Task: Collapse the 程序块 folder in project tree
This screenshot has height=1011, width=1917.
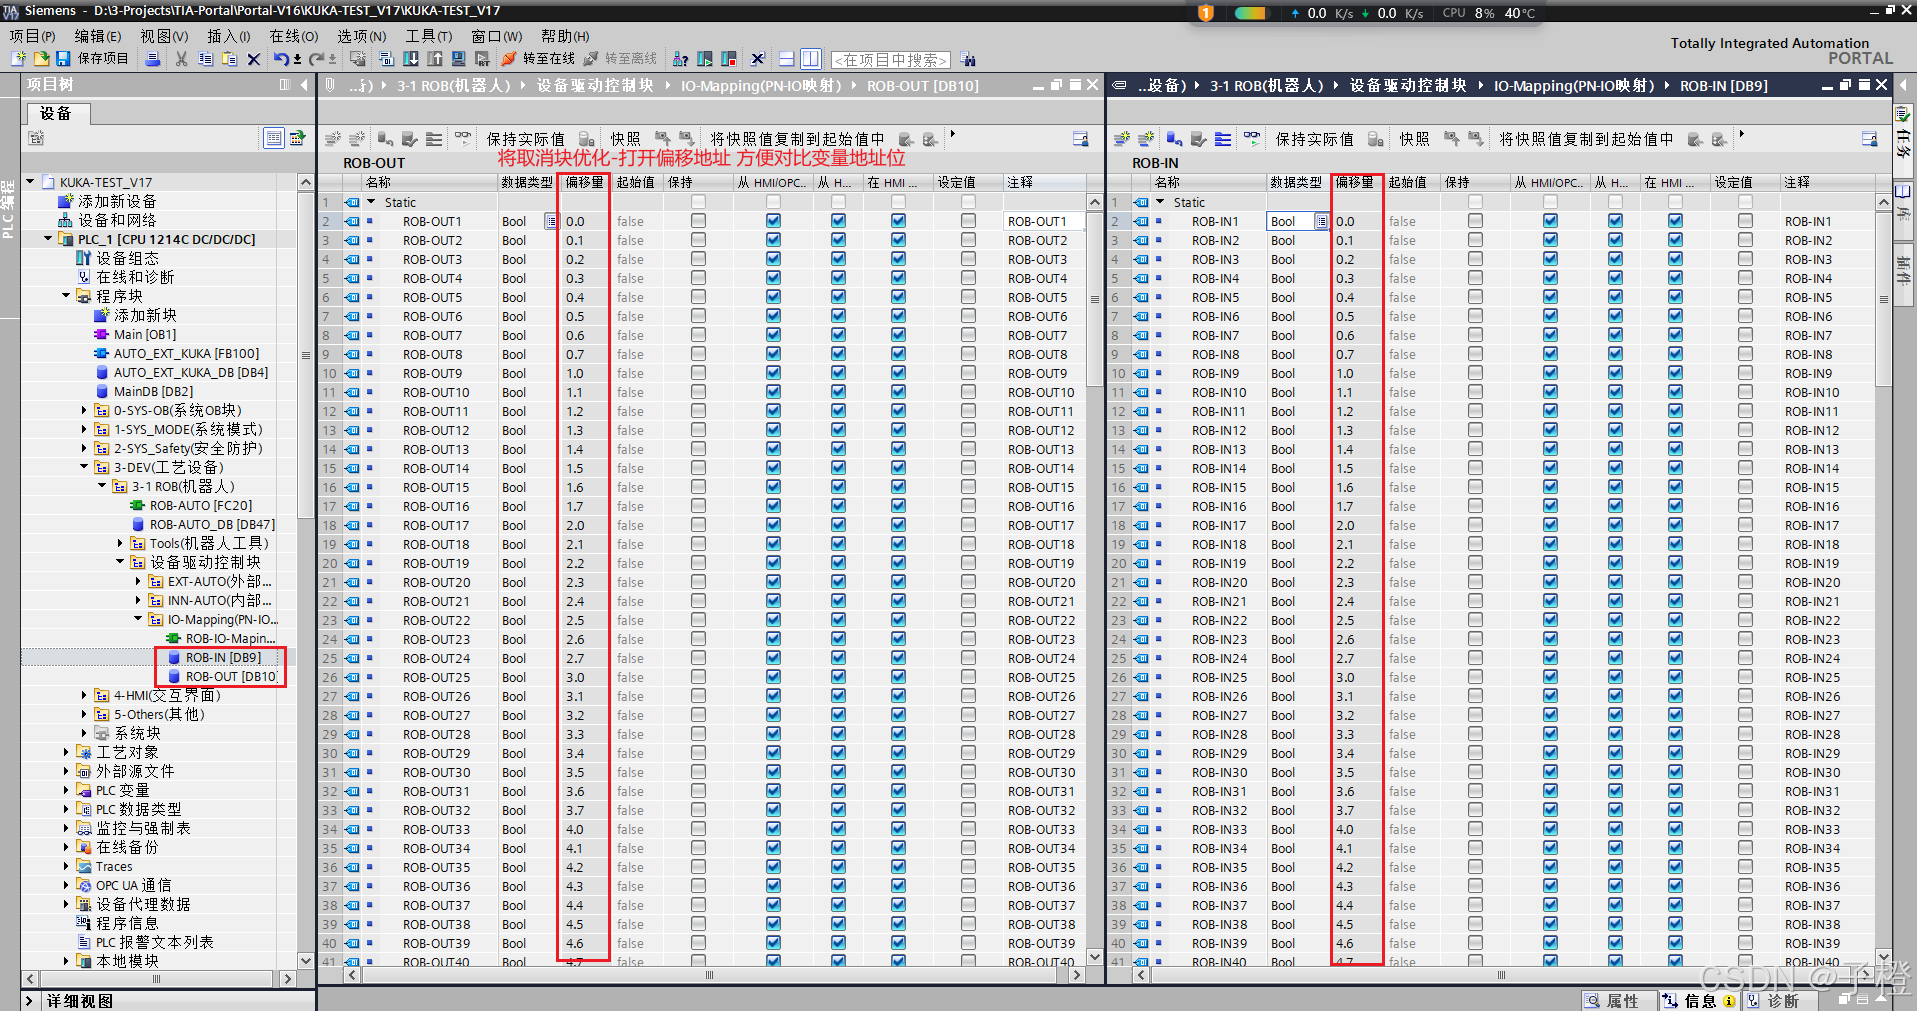Action: point(66,296)
